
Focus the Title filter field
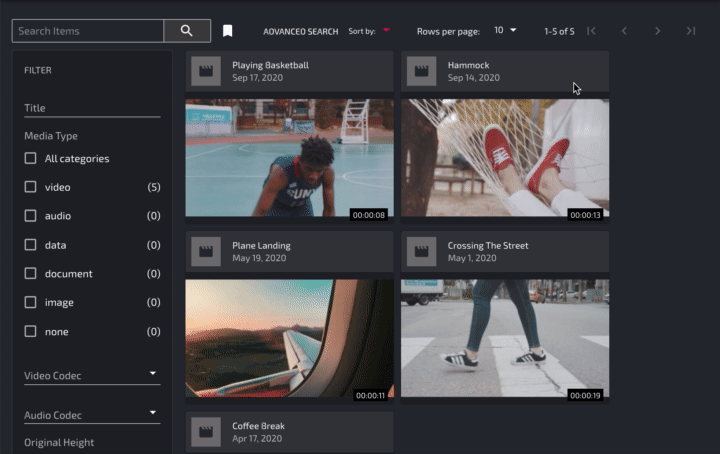coord(92,108)
